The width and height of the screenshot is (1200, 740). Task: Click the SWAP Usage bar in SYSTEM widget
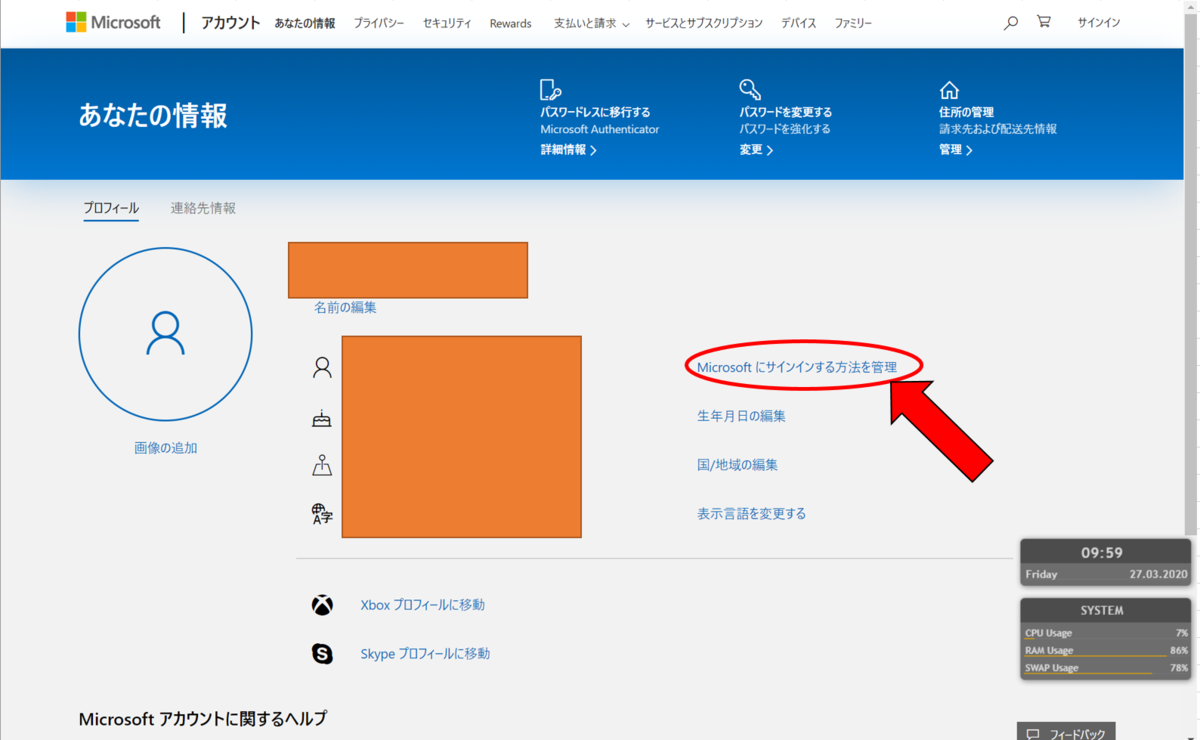coord(1106,668)
